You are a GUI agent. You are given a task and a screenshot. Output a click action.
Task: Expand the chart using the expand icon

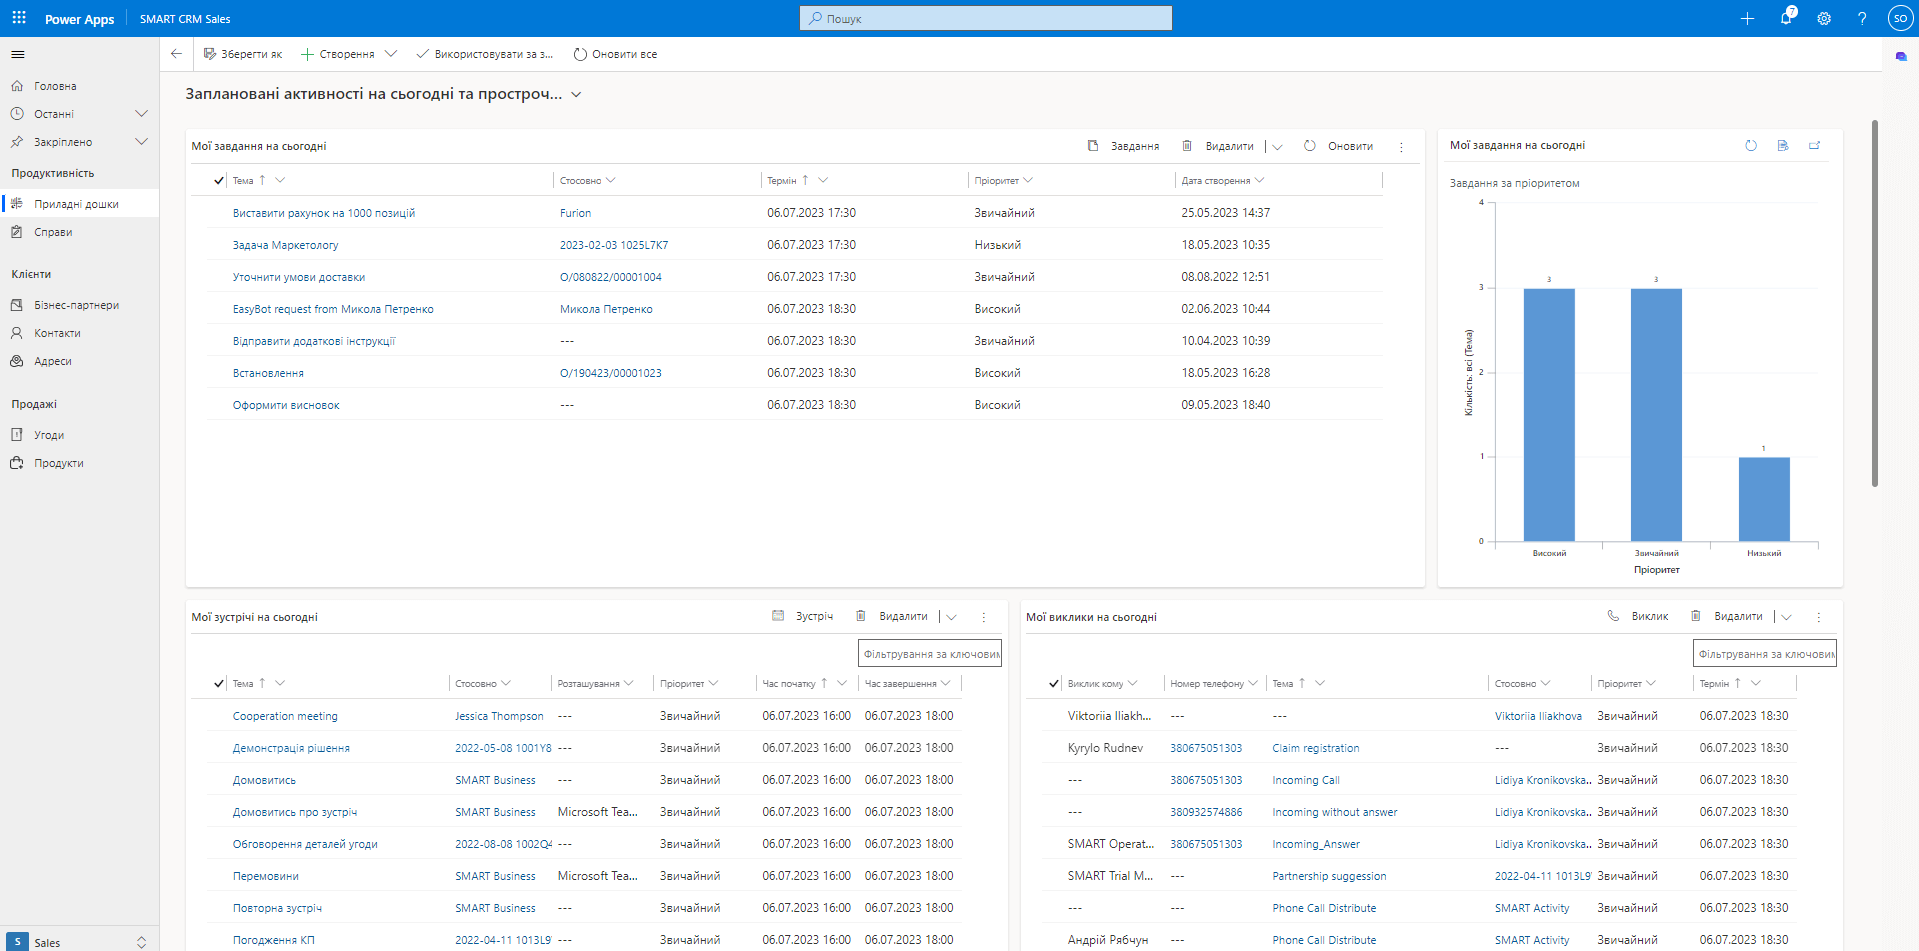[1814, 146]
